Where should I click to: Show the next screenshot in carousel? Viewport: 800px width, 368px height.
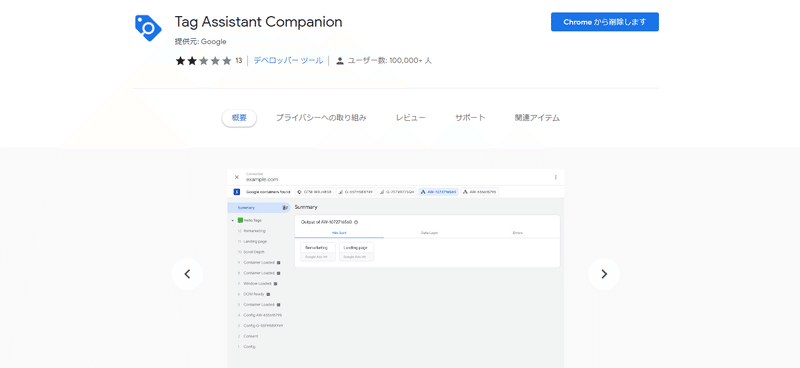604,274
